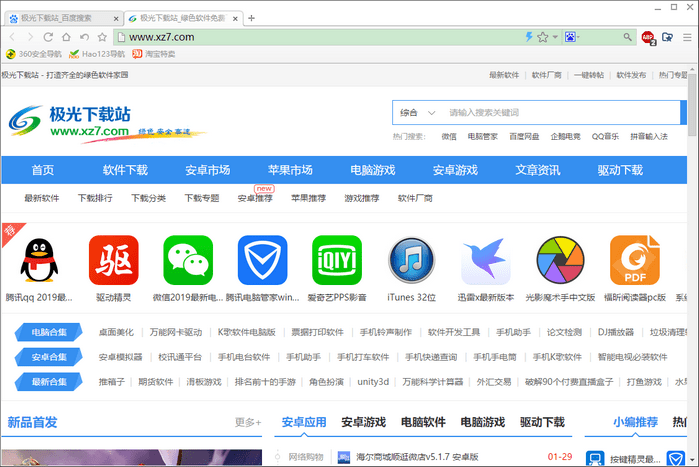Open 海尔商城顺逛微店v5.1.7 安卓版 entry
The width and height of the screenshot is (699, 467).
tap(417, 457)
